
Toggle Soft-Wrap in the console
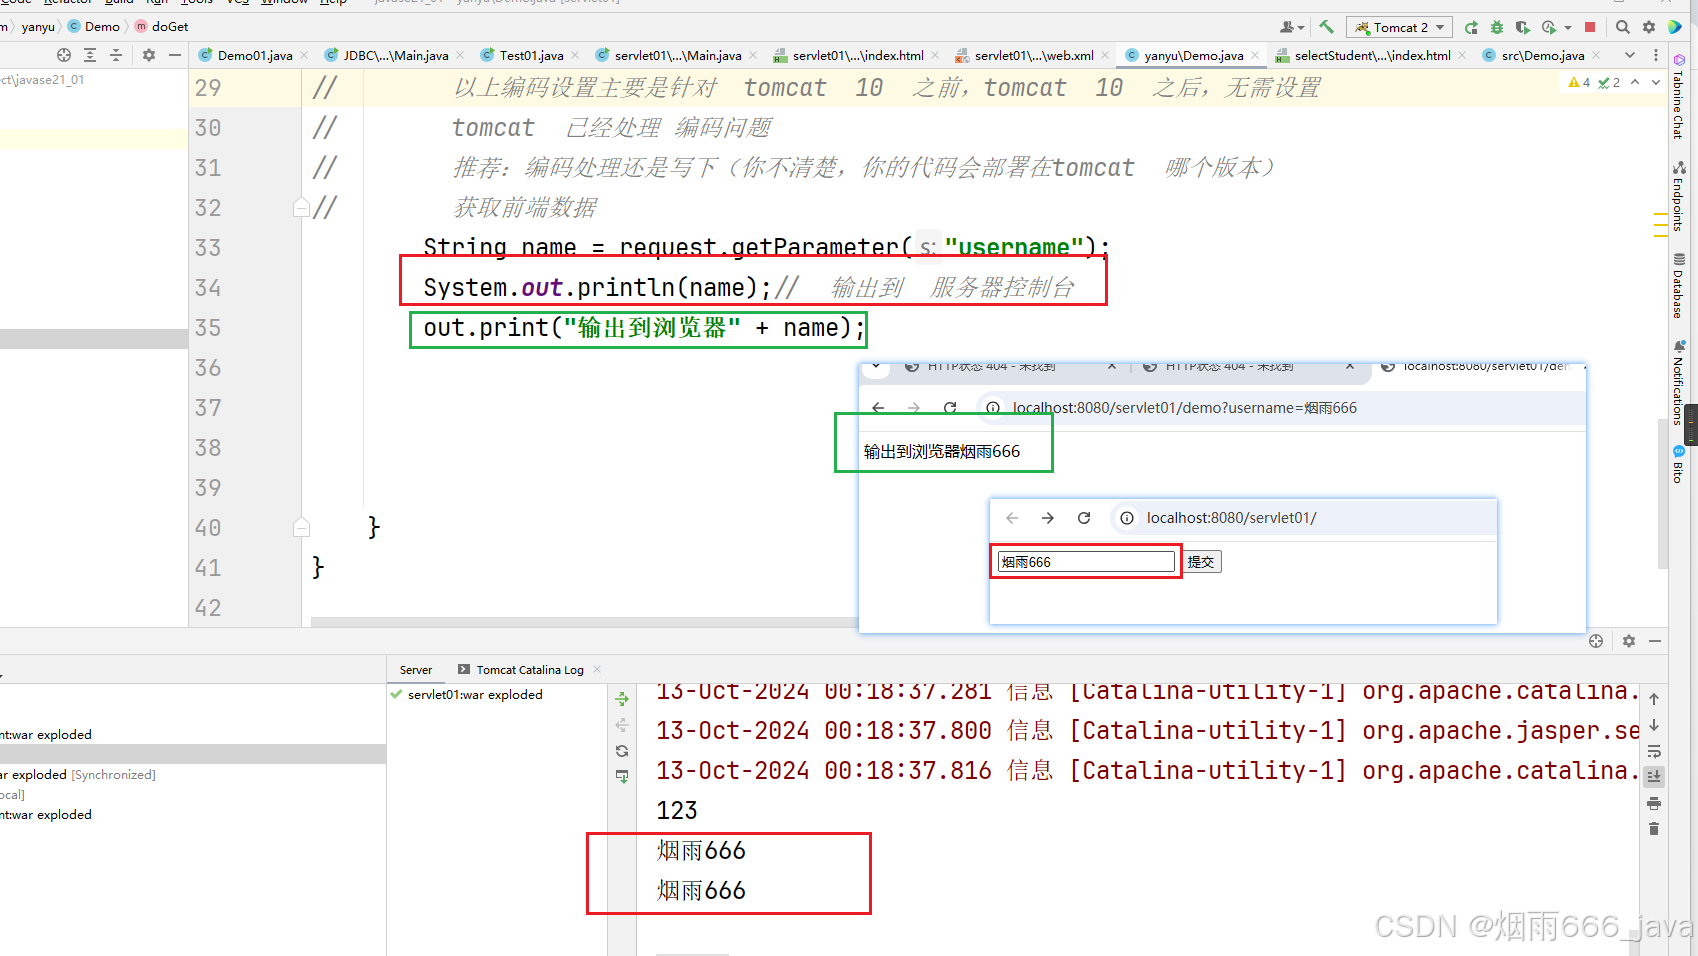(1654, 751)
